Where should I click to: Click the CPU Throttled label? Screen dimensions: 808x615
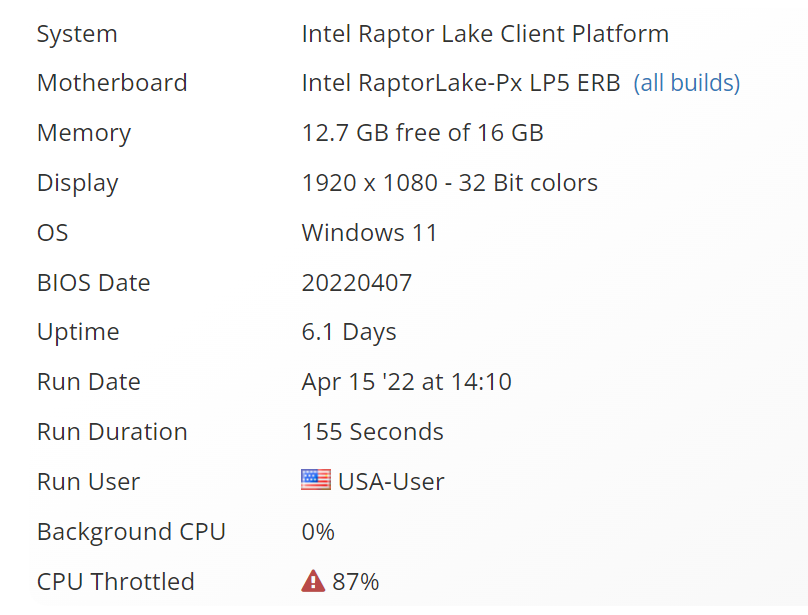tap(115, 582)
